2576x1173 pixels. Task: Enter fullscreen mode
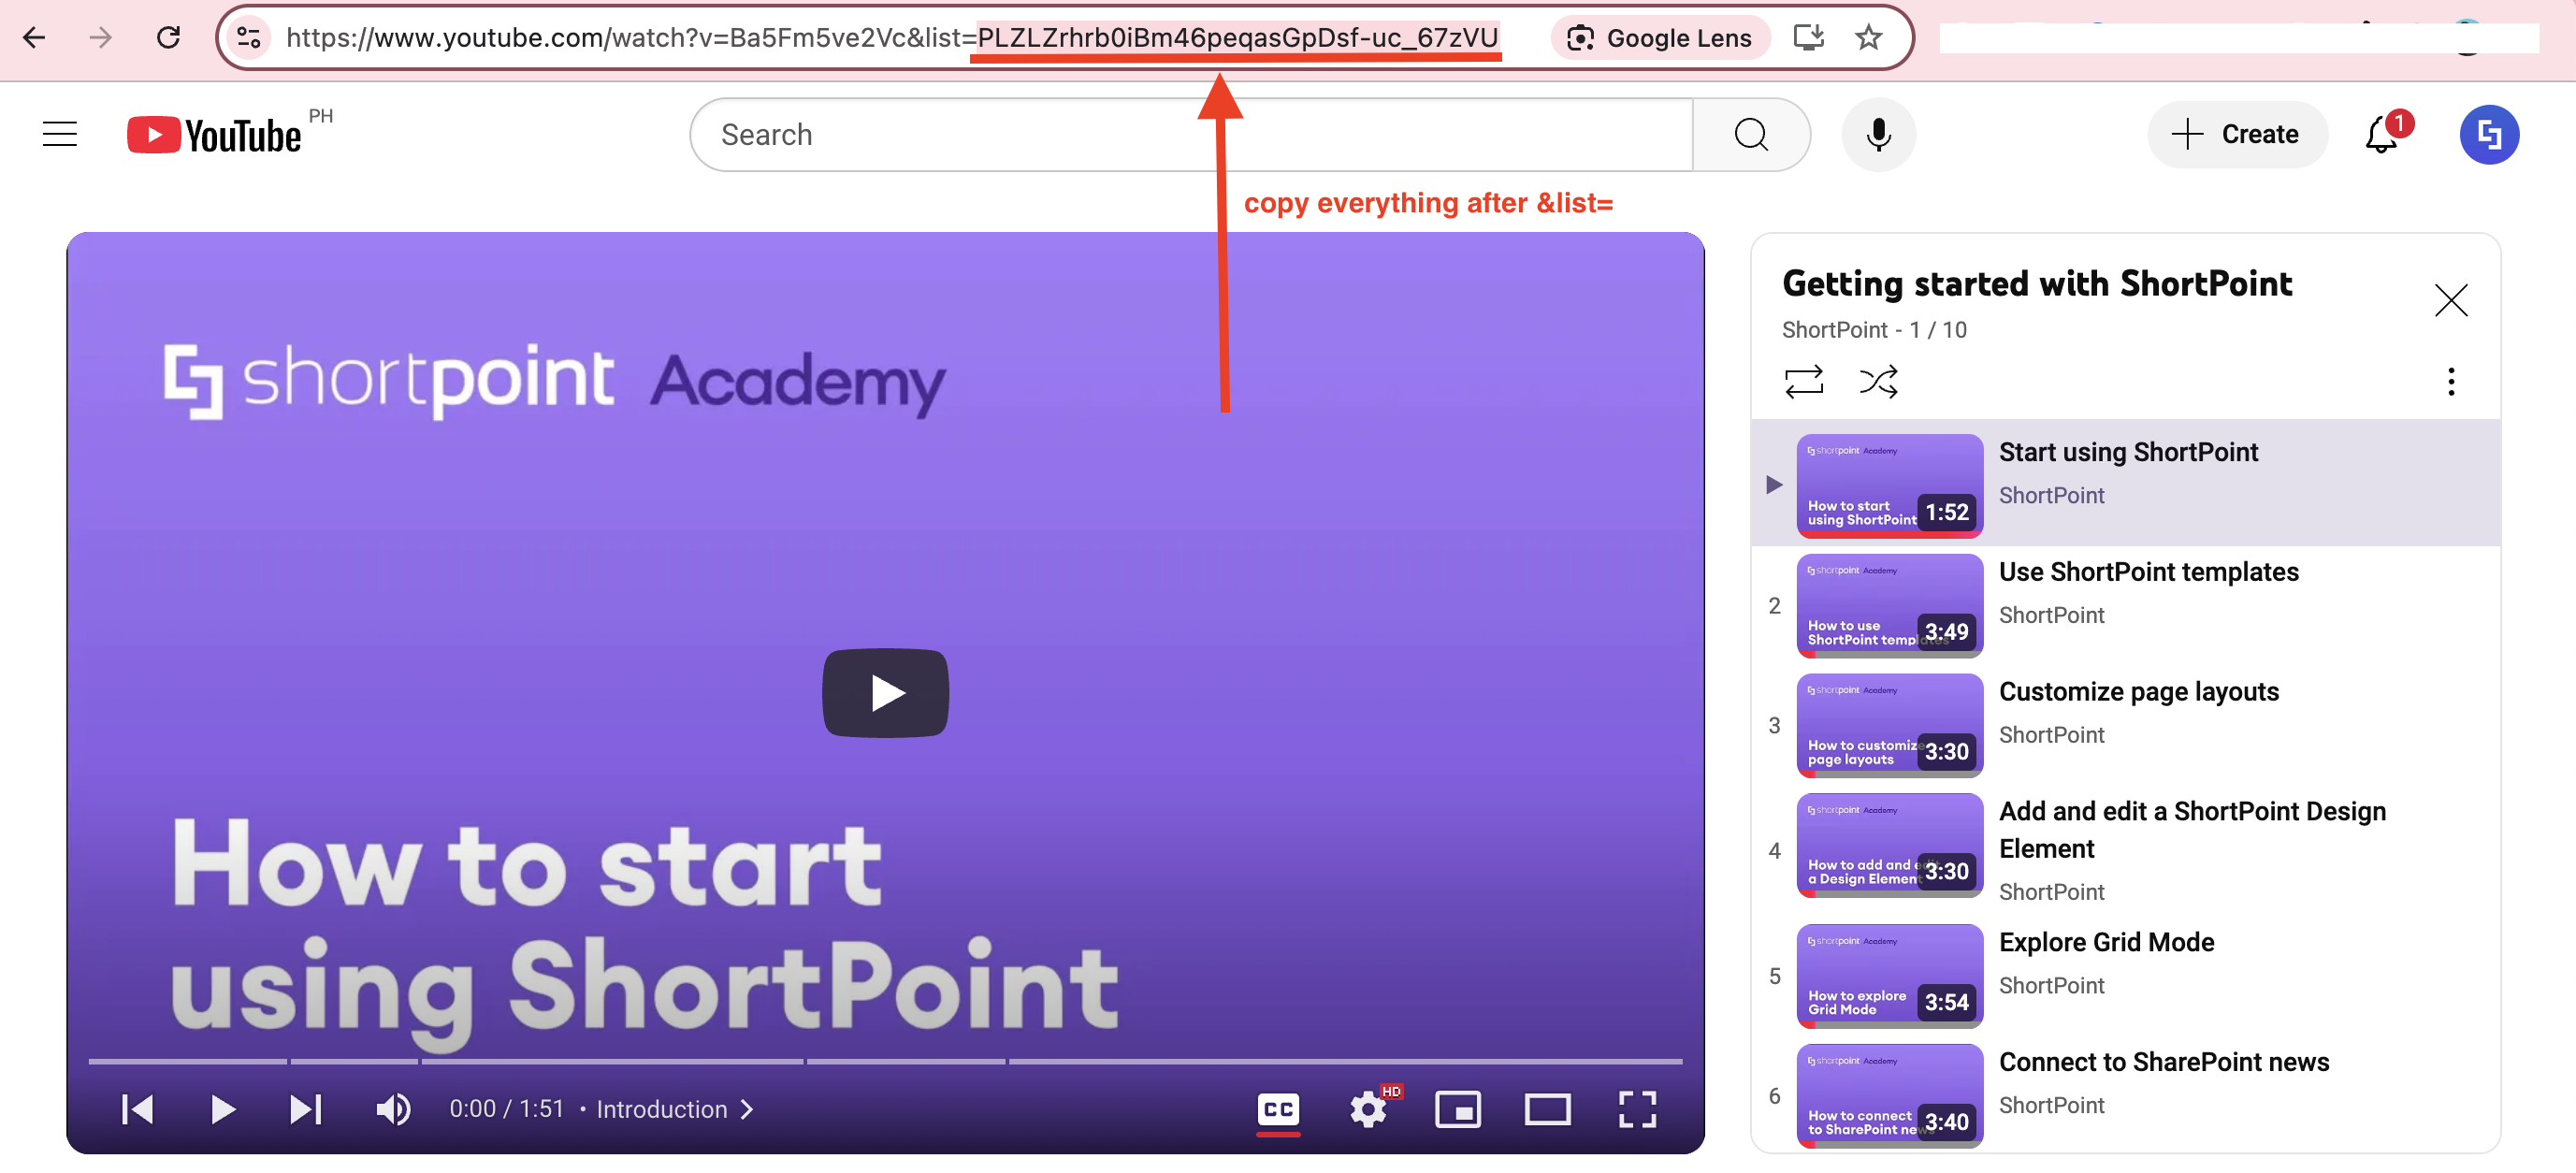[1636, 1109]
